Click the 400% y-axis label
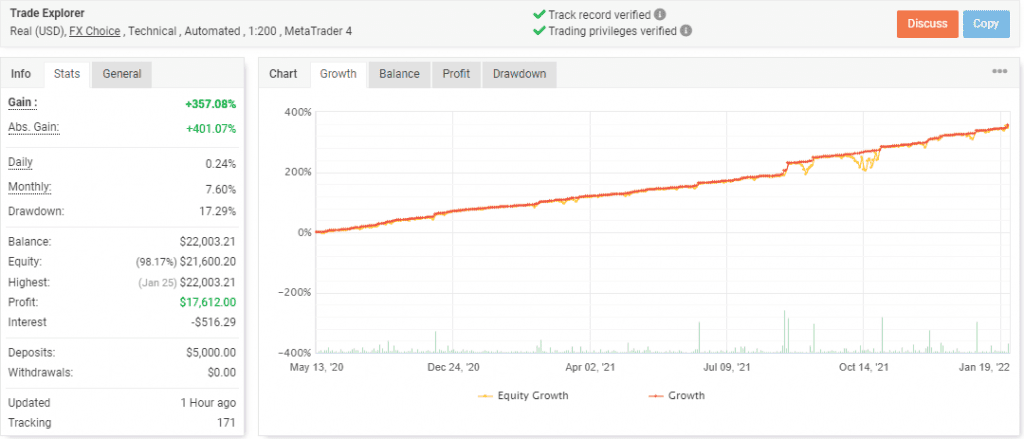This screenshot has width=1024, height=439. (x=298, y=112)
